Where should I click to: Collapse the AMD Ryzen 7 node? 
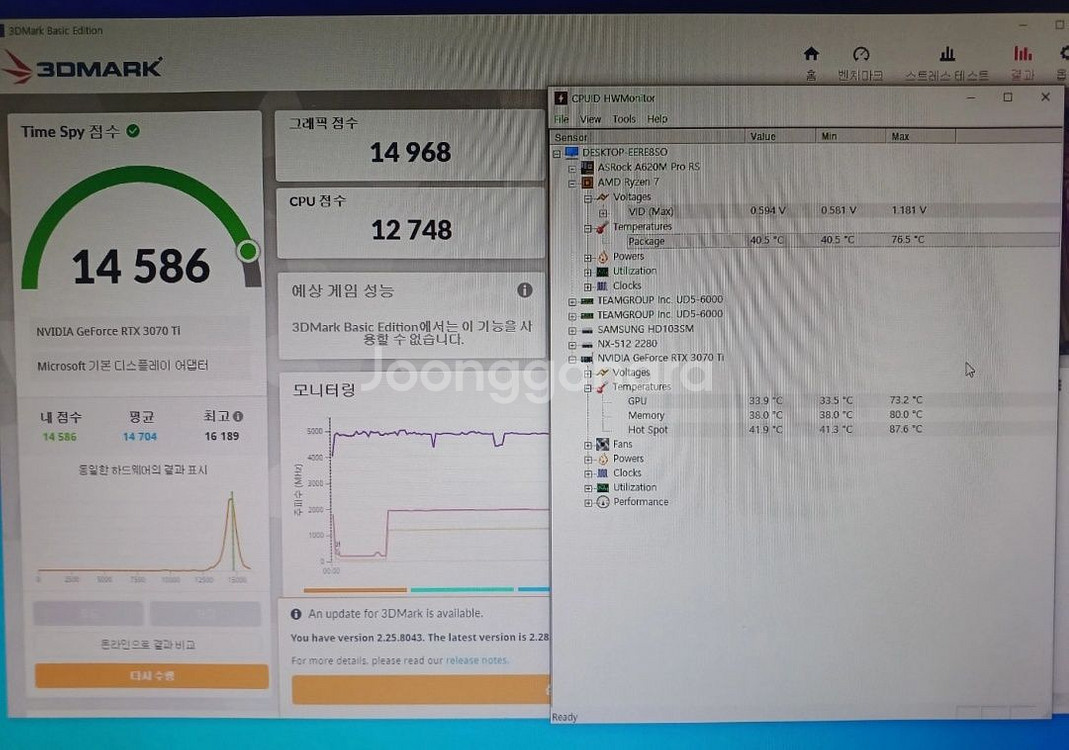(572, 183)
